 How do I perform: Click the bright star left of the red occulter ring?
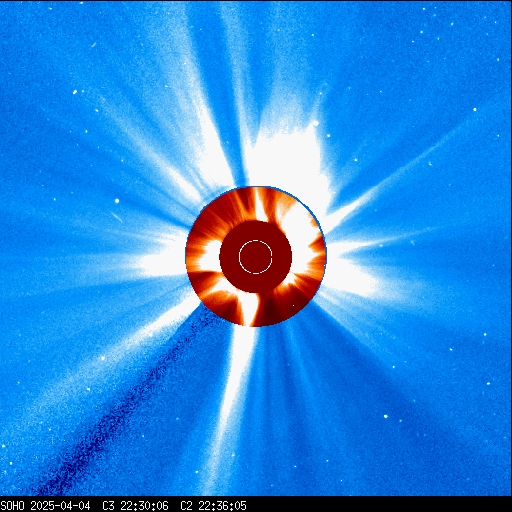tap(117, 201)
